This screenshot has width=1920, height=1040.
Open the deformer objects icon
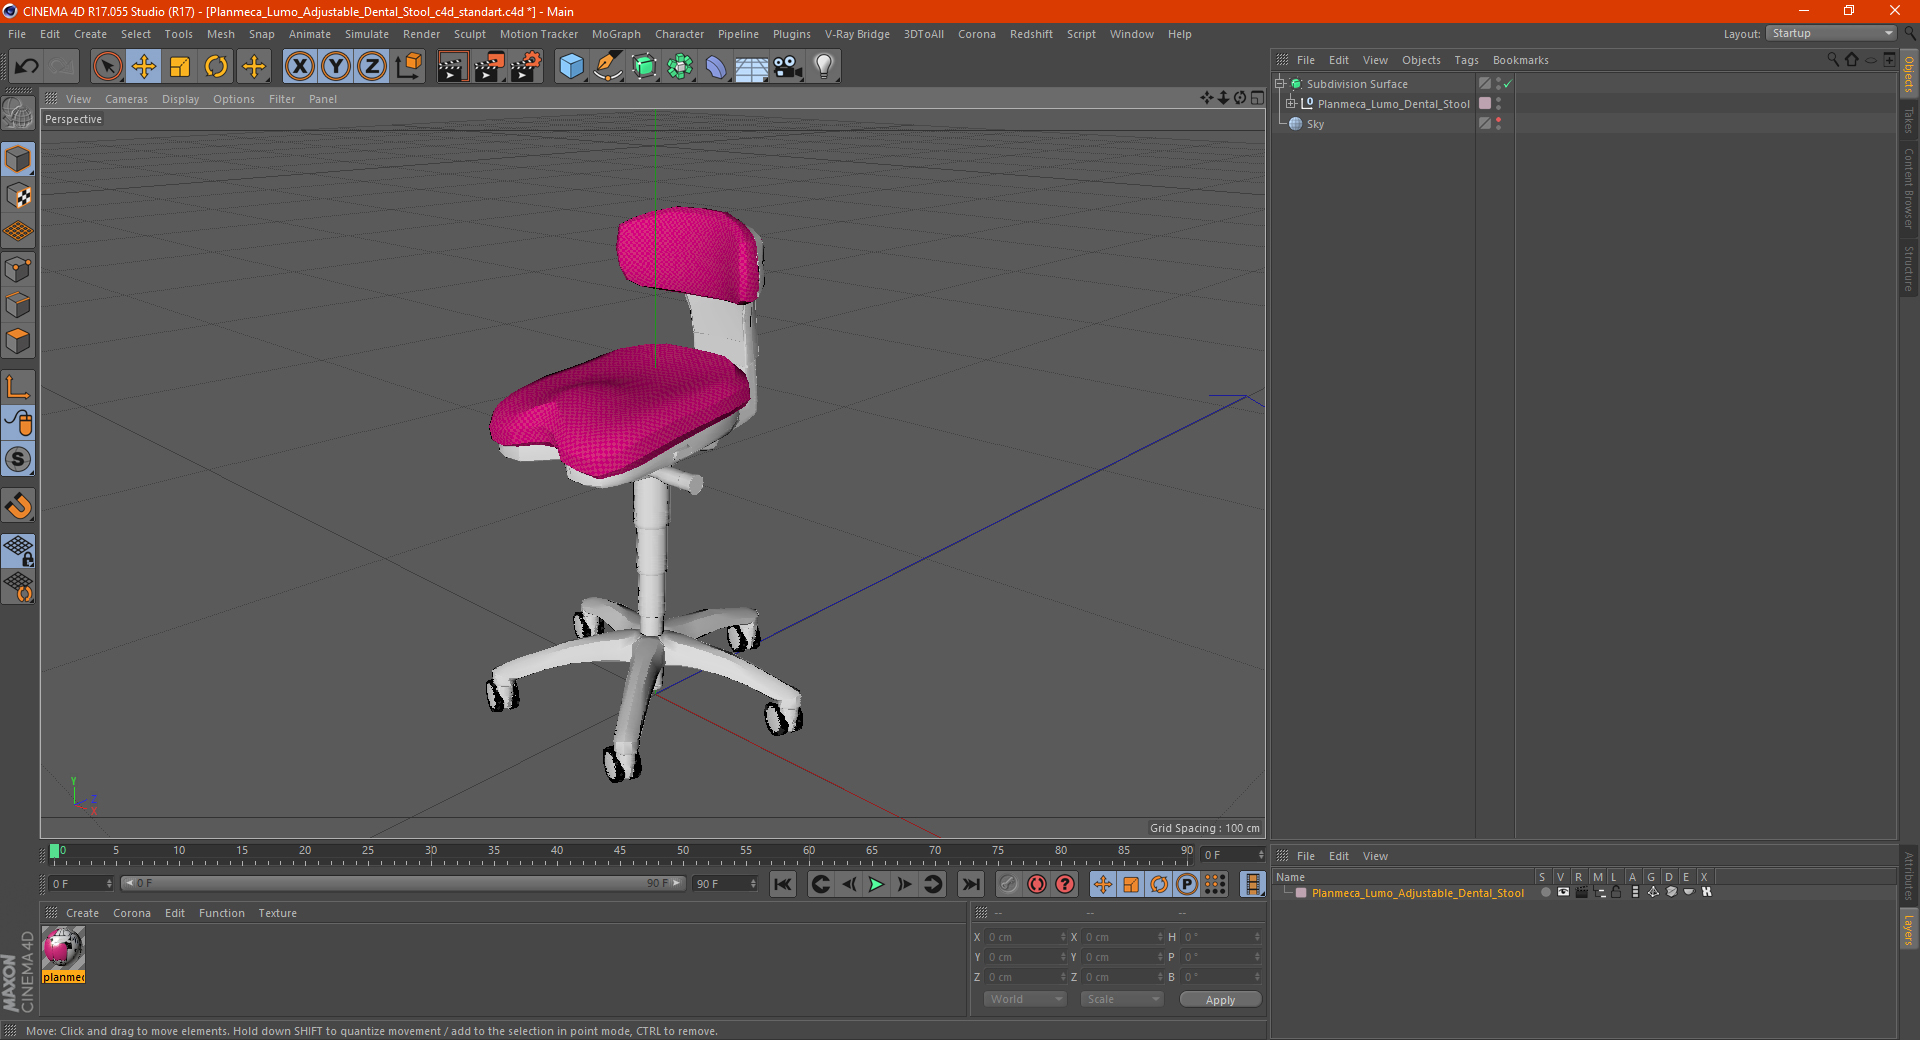point(716,67)
